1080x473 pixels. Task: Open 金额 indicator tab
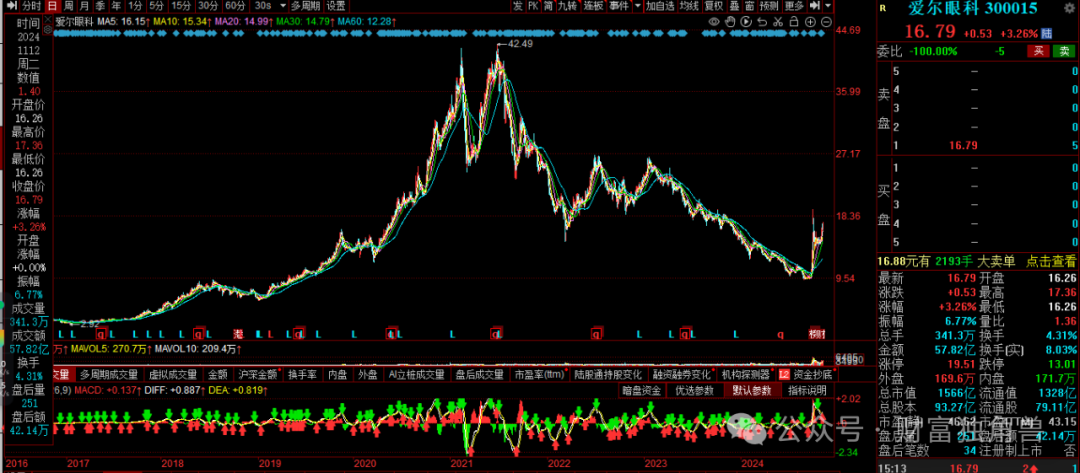218,375
